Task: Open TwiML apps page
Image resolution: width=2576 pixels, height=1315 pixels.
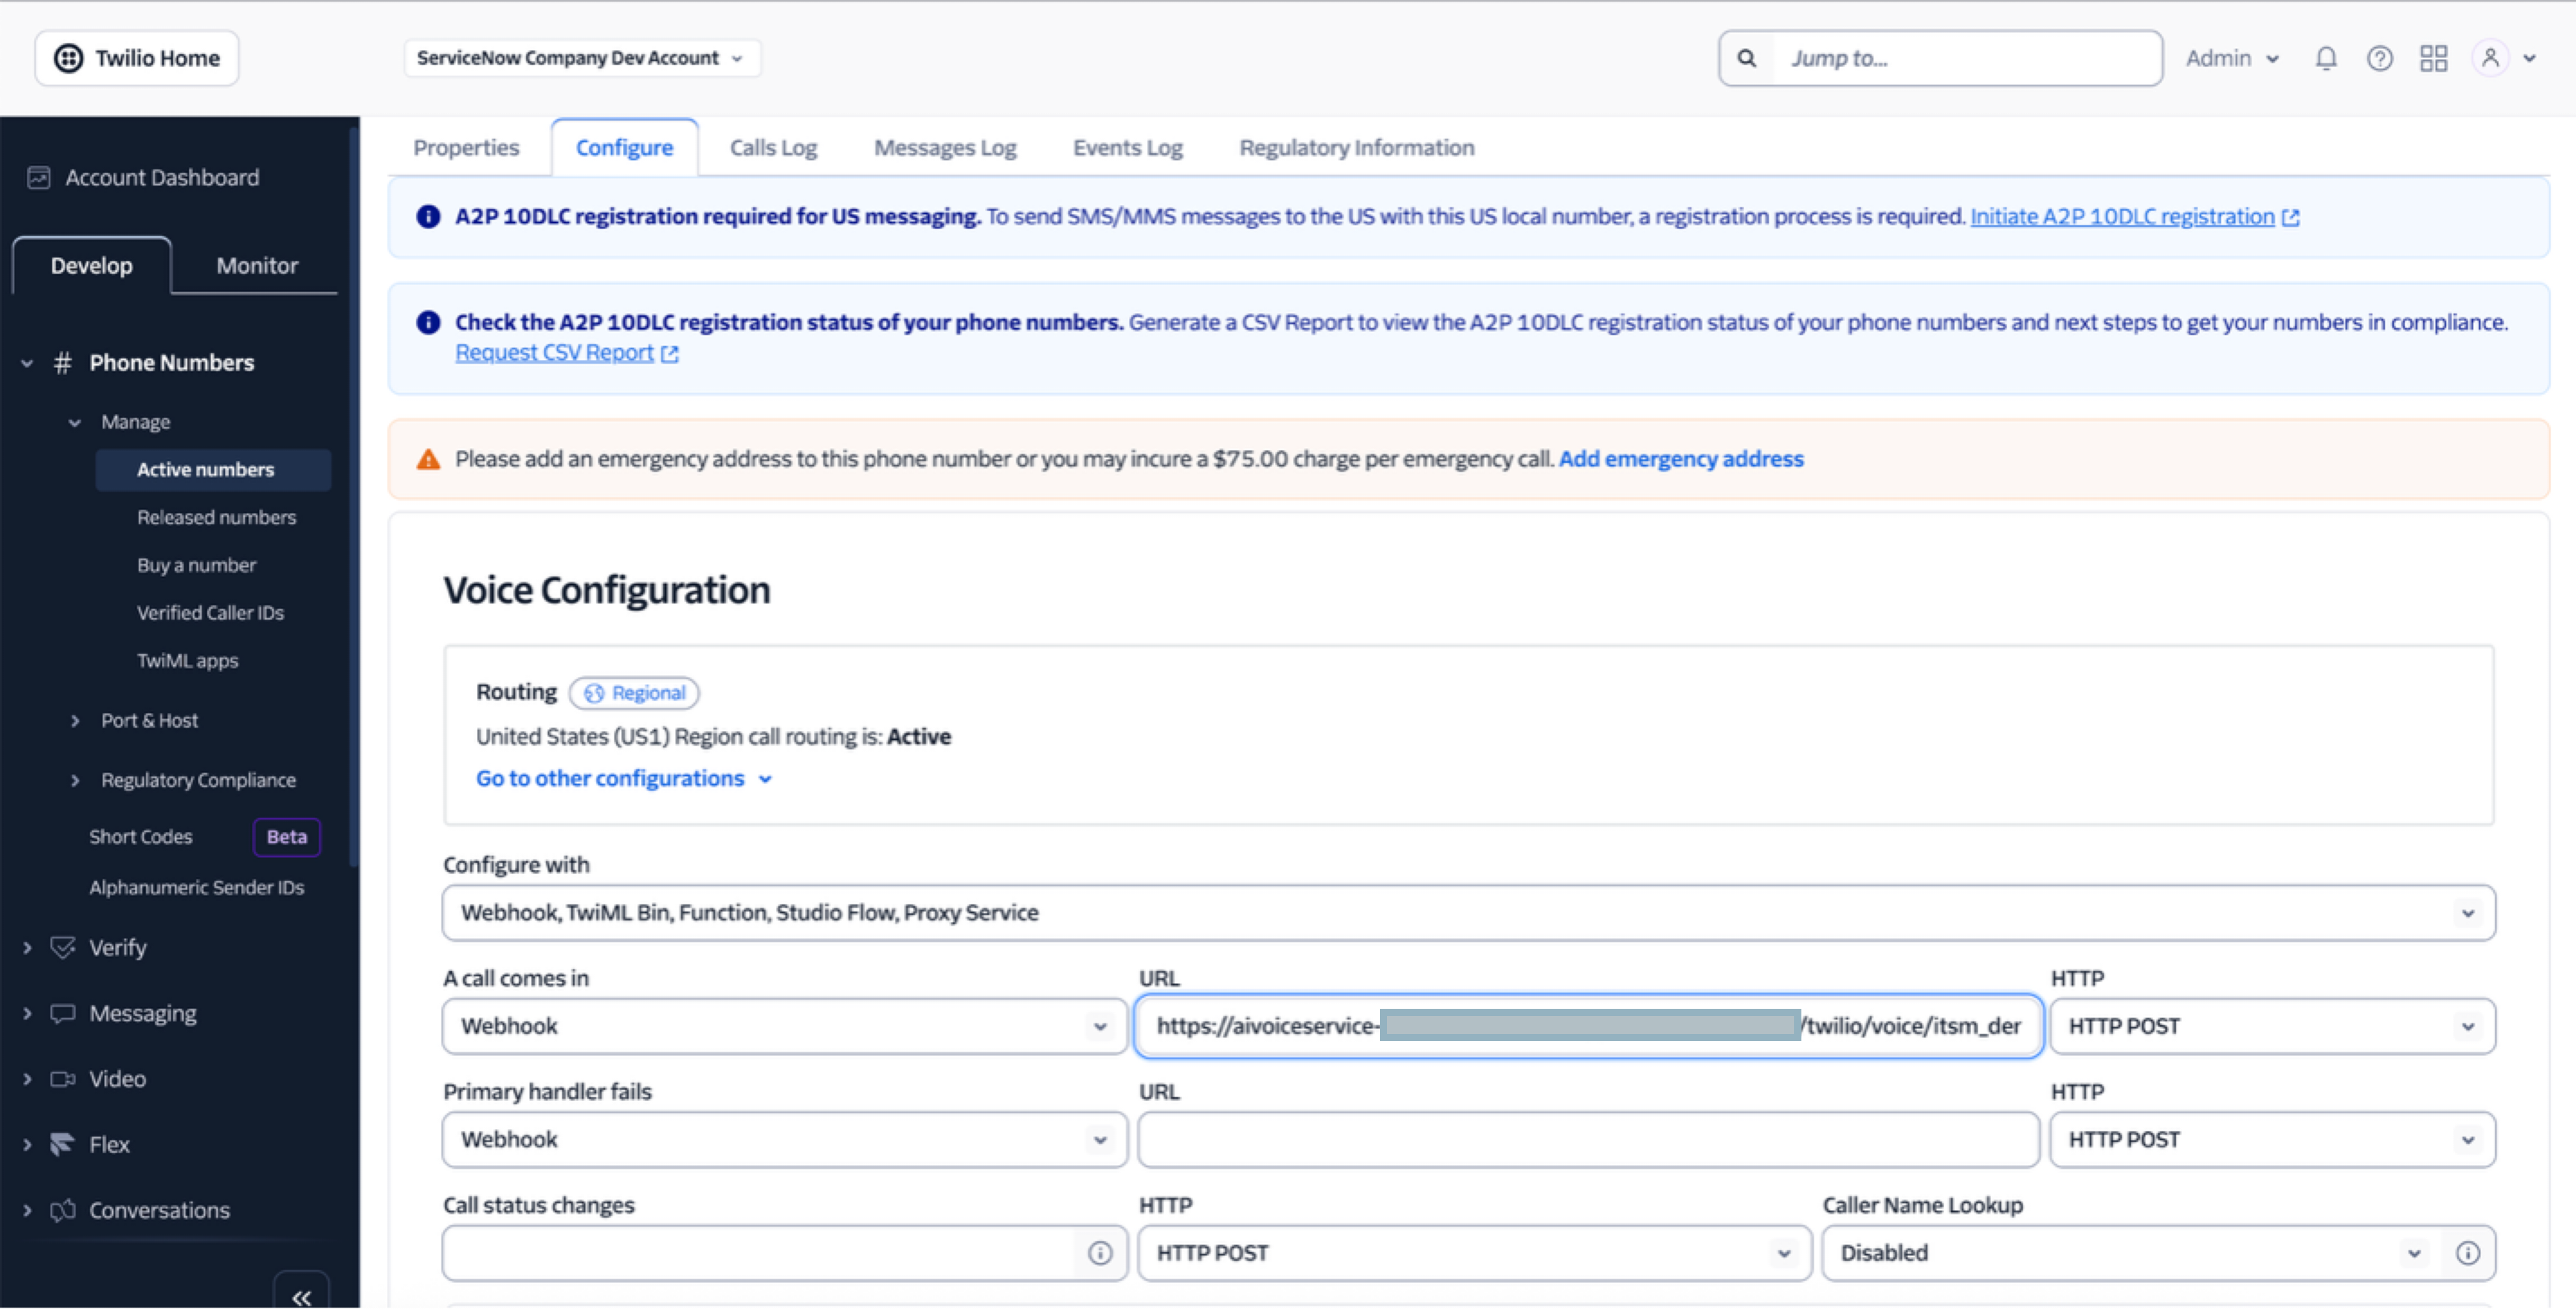Action: pyautogui.click(x=187, y=661)
